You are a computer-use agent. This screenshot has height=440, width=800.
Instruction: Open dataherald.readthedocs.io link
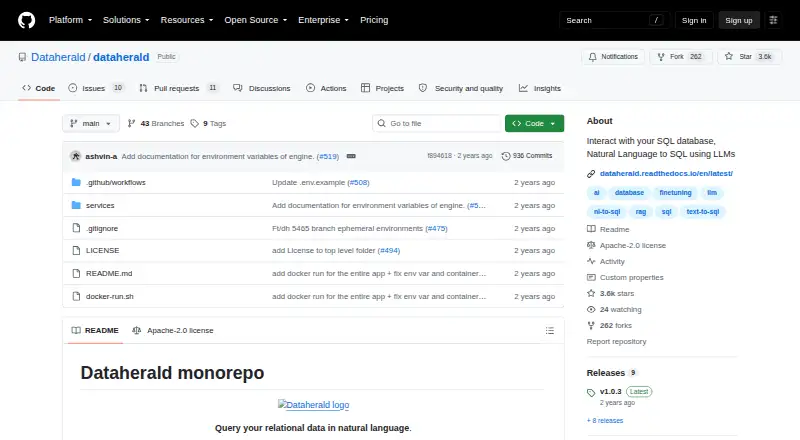tap(666, 174)
